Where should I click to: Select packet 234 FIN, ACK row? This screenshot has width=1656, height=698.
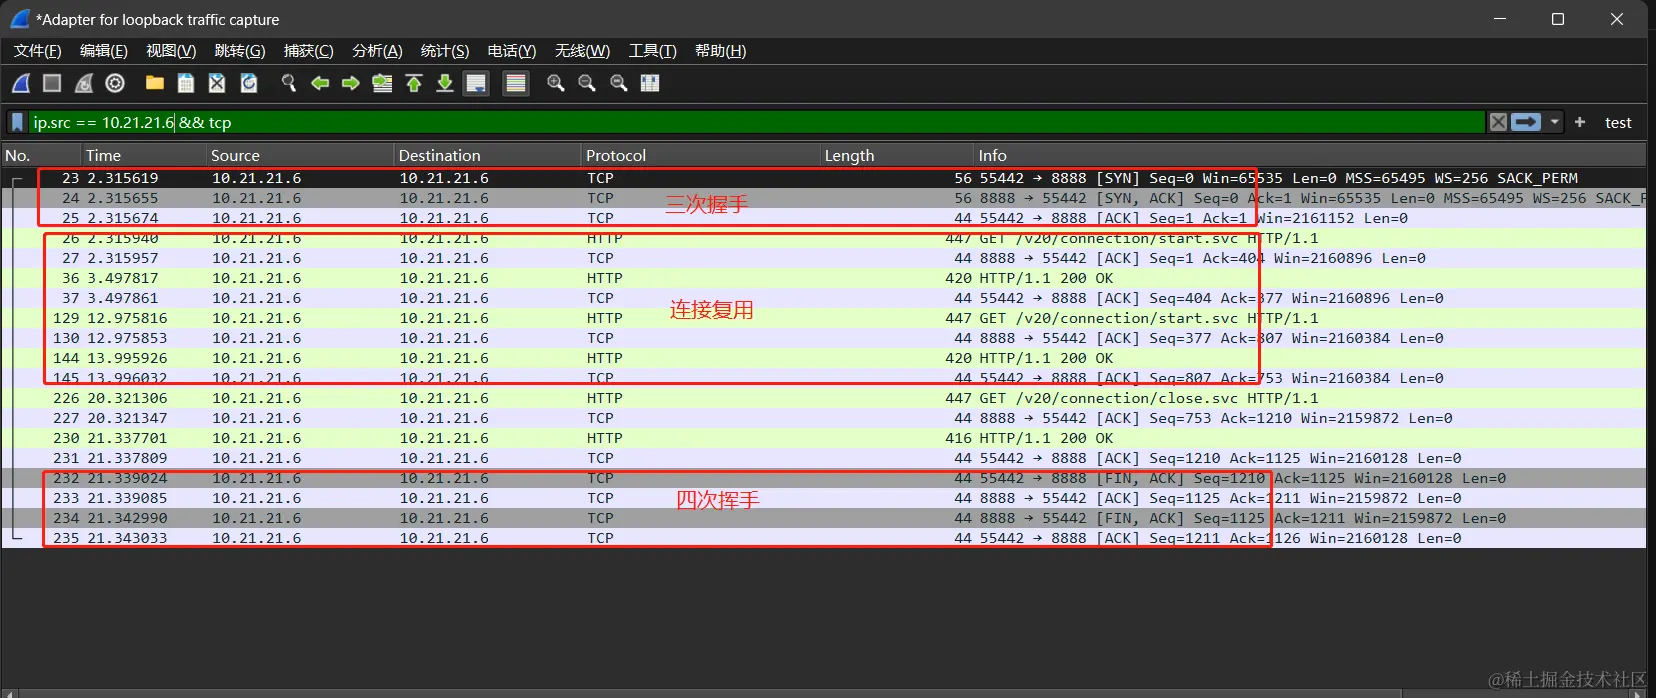(x=824, y=518)
